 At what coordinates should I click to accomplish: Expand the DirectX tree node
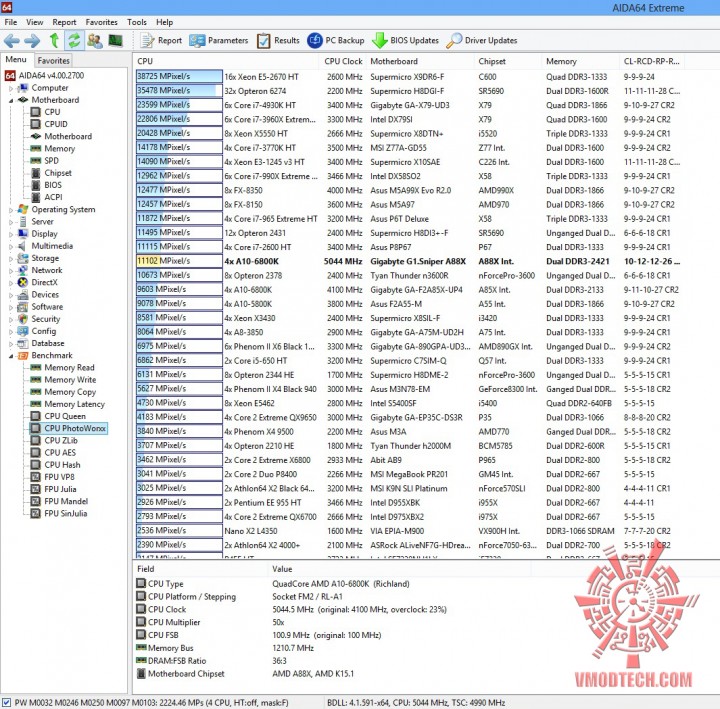coord(11,283)
